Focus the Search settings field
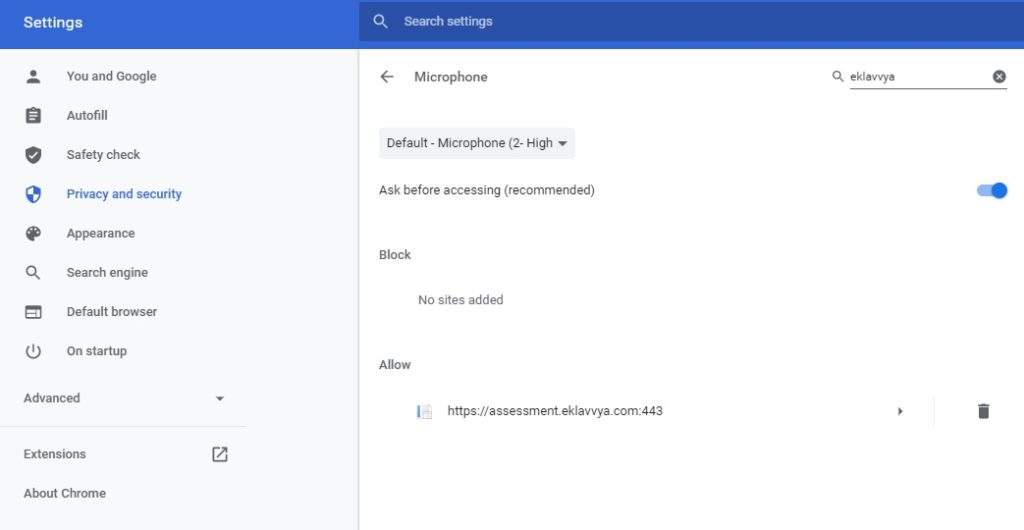The width and height of the screenshot is (1024, 530). (x=692, y=22)
